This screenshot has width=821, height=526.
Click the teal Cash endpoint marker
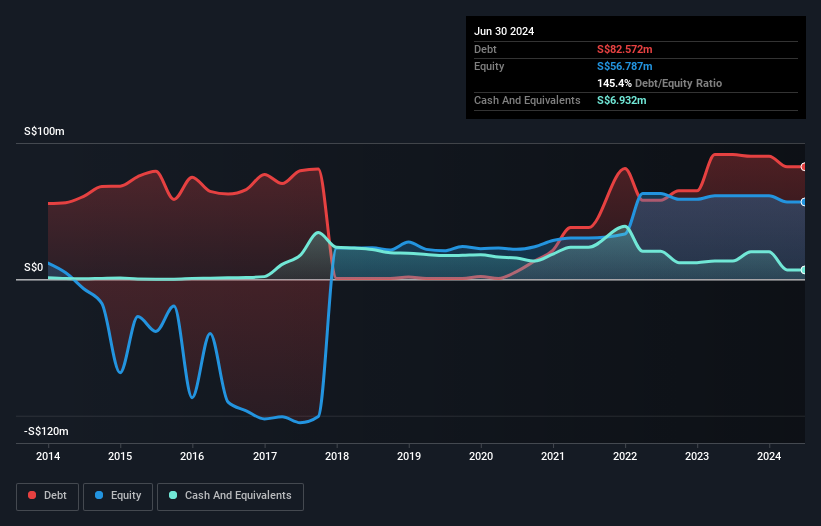[x=804, y=270]
